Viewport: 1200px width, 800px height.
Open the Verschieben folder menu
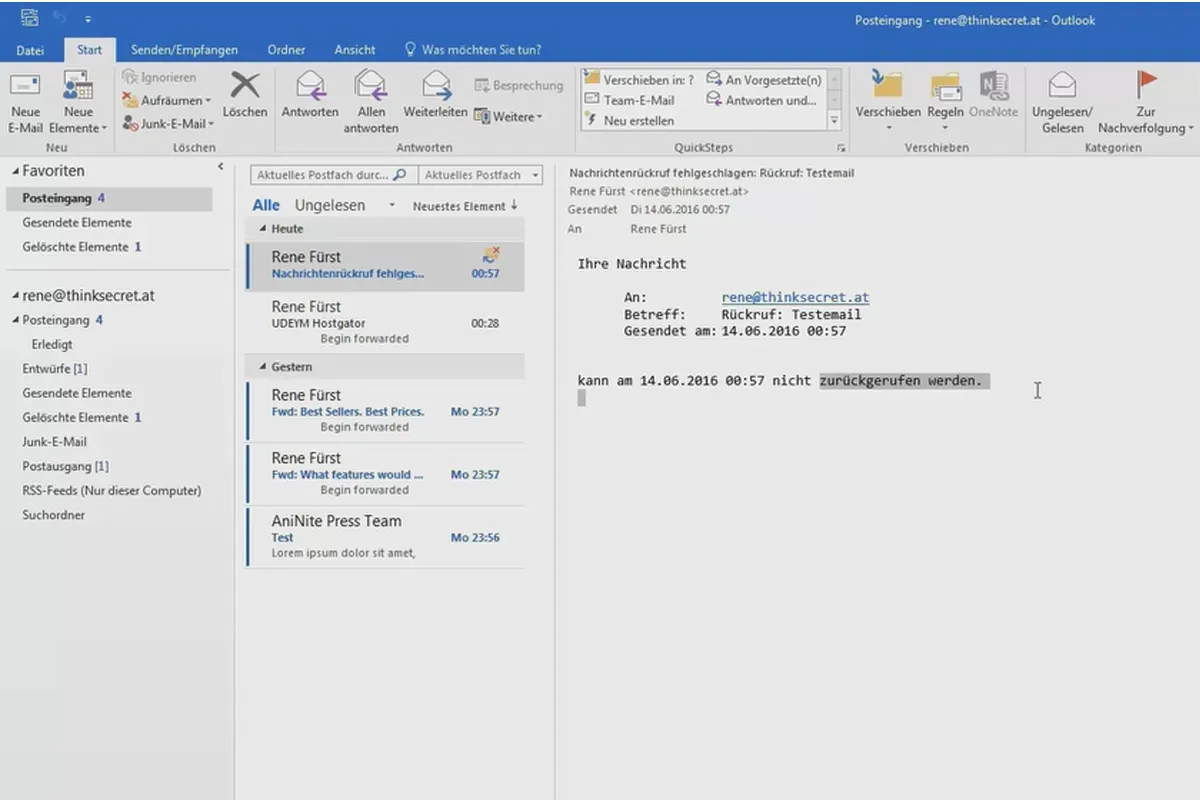click(888, 101)
